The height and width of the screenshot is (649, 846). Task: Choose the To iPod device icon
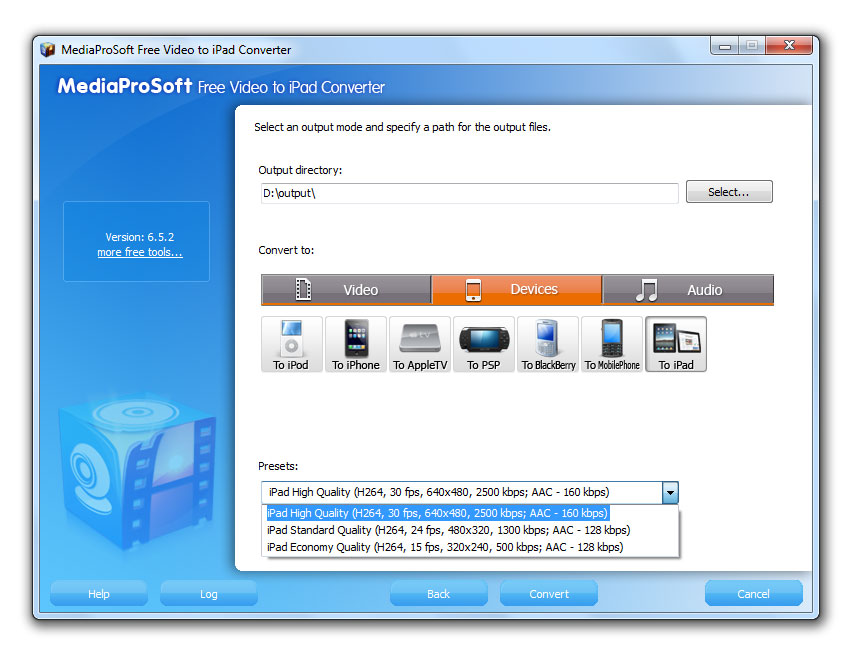pos(291,344)
